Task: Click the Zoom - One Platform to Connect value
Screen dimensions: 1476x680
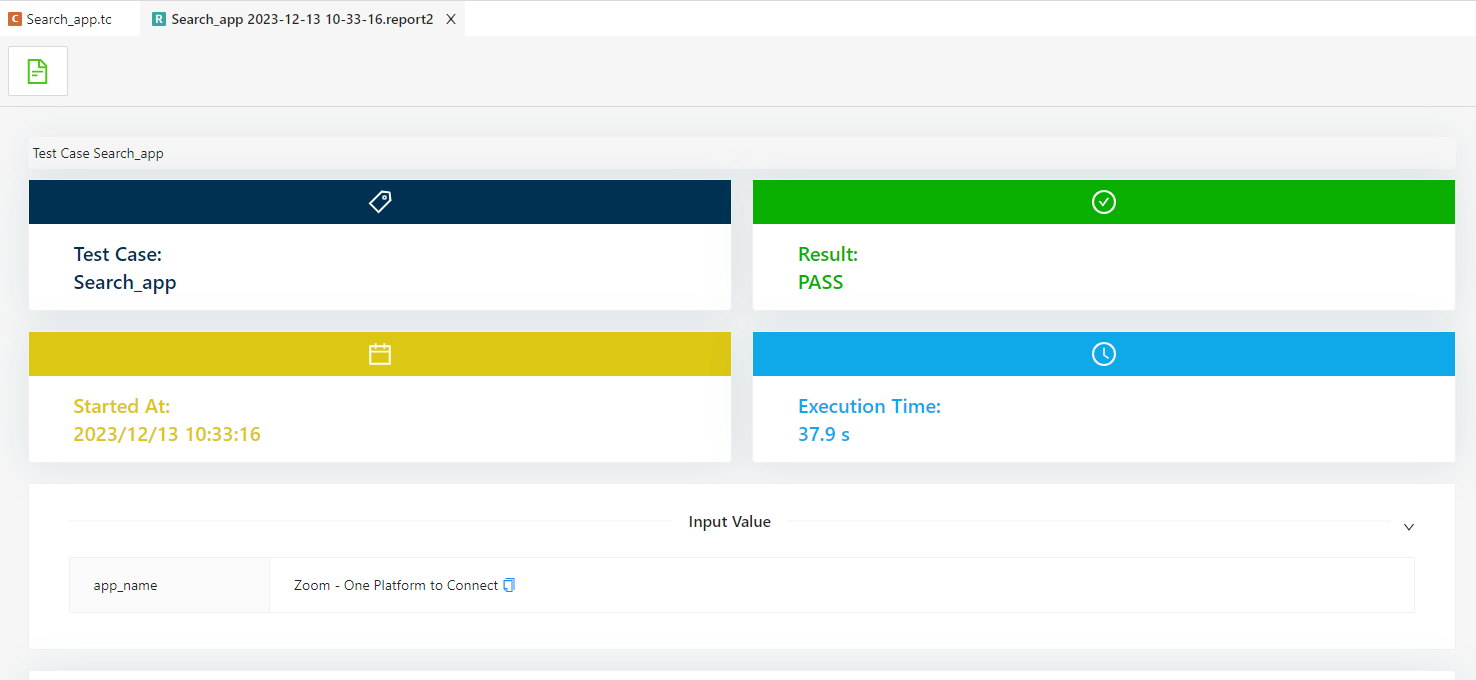Action: coord(396,585)
